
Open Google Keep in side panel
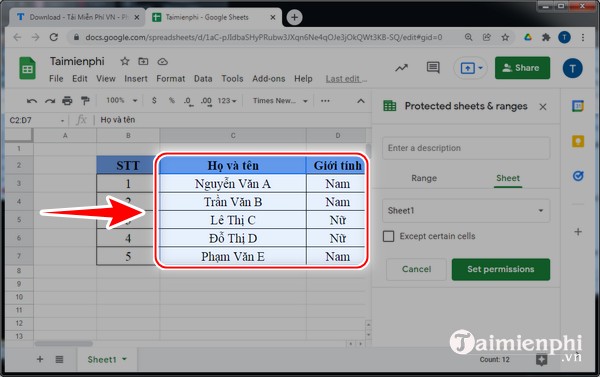click(578, 141)
